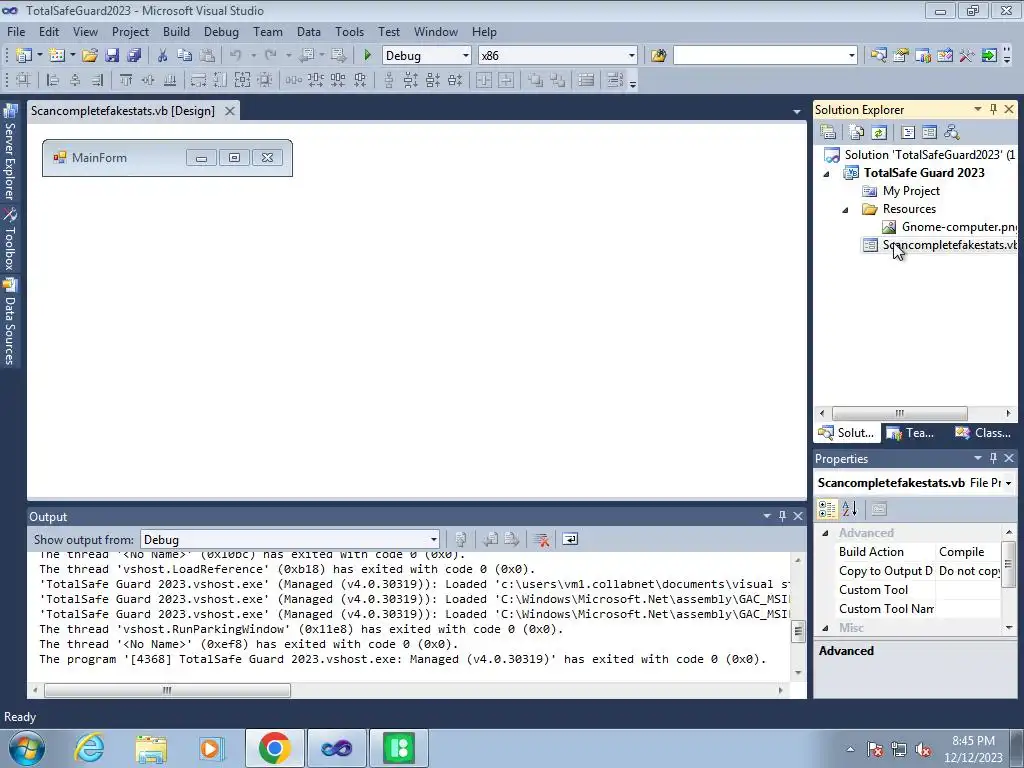Clear All in the Output window
The height and width of the screenshot is (768, 1024).
541,539
